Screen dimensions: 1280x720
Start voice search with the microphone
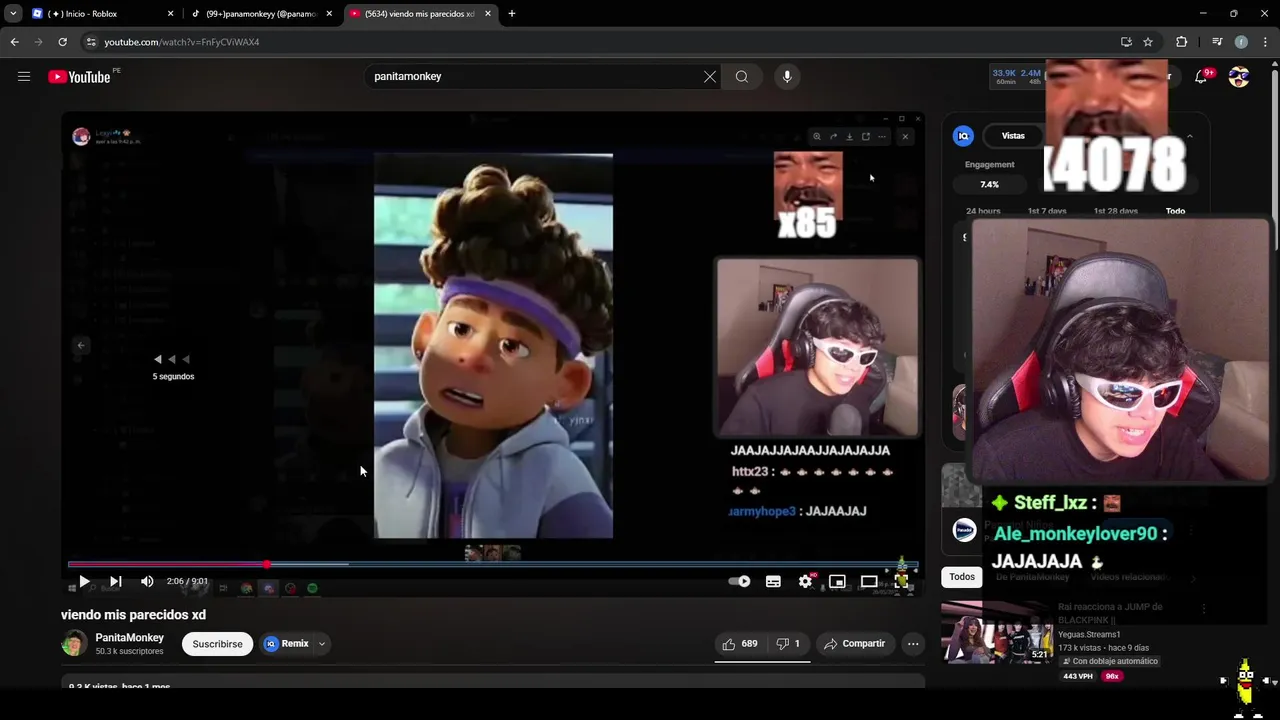(787, 76)
